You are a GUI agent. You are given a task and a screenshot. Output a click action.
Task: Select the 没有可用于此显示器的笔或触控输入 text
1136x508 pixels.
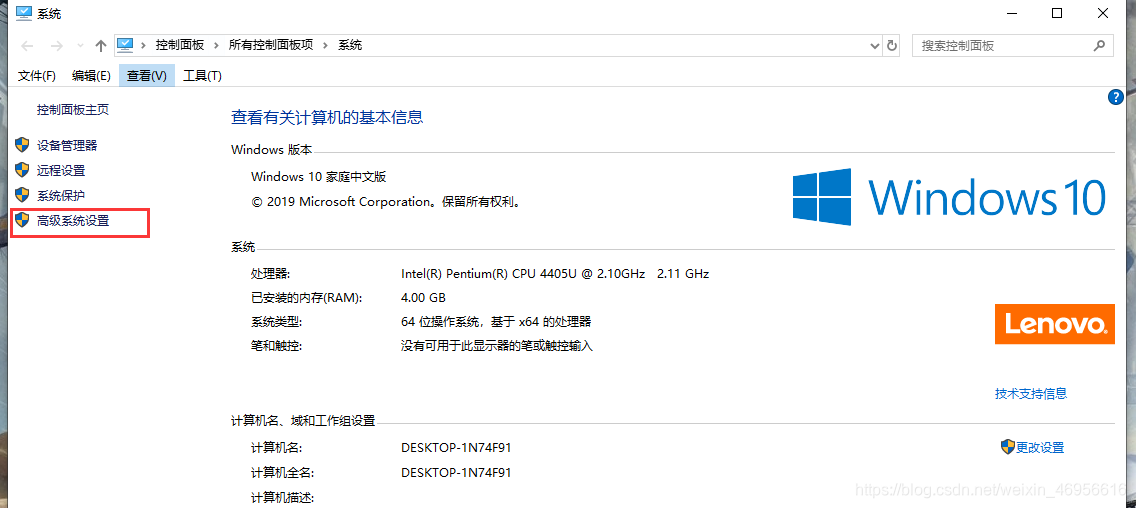coord(497,346)
